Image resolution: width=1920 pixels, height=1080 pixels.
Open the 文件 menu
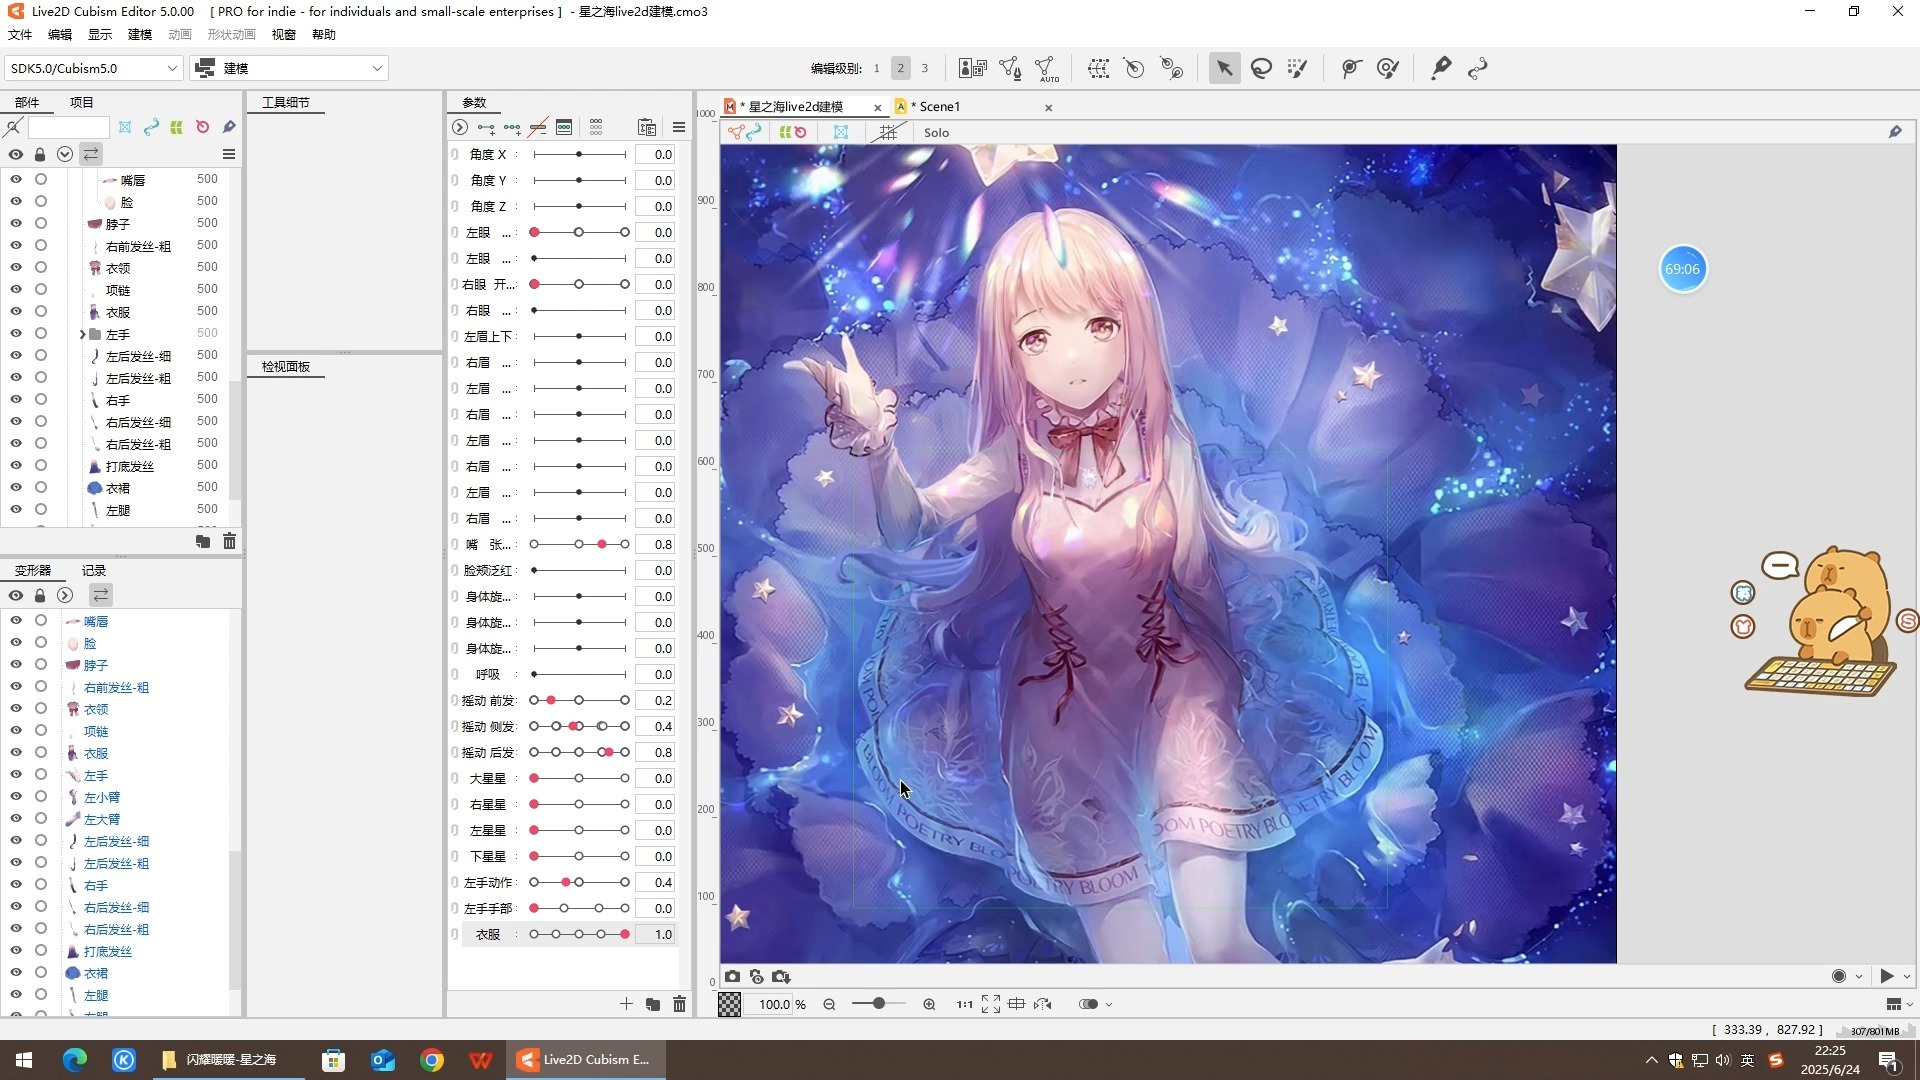20,34
